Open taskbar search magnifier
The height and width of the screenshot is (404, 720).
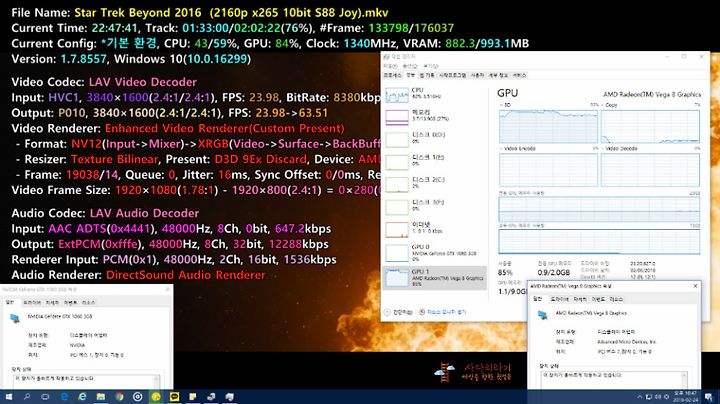pos(27,397)
